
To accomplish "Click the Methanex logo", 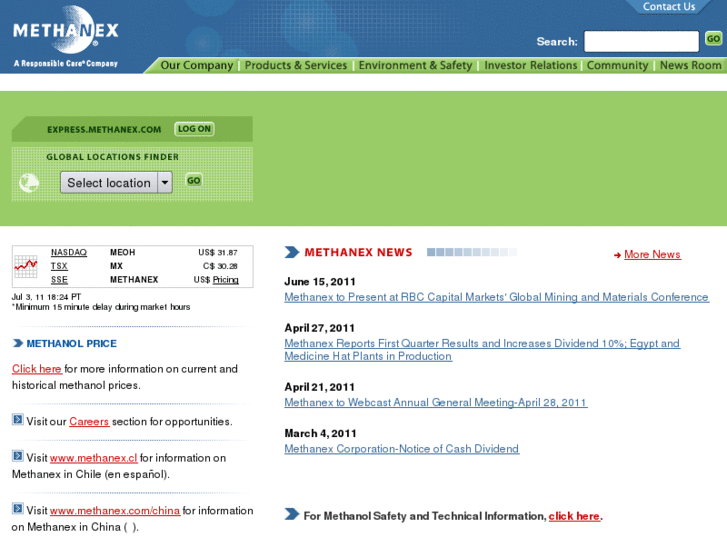I will (x=66, y=36).
